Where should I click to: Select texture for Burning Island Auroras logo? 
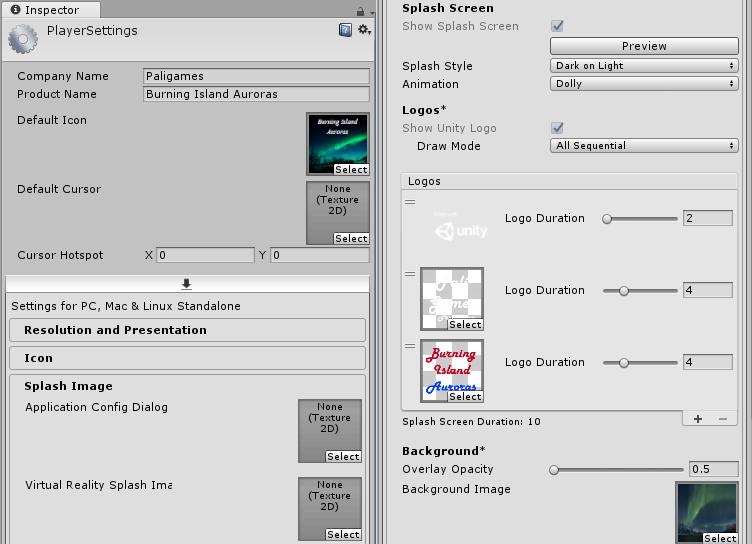[x=465, y=397]
